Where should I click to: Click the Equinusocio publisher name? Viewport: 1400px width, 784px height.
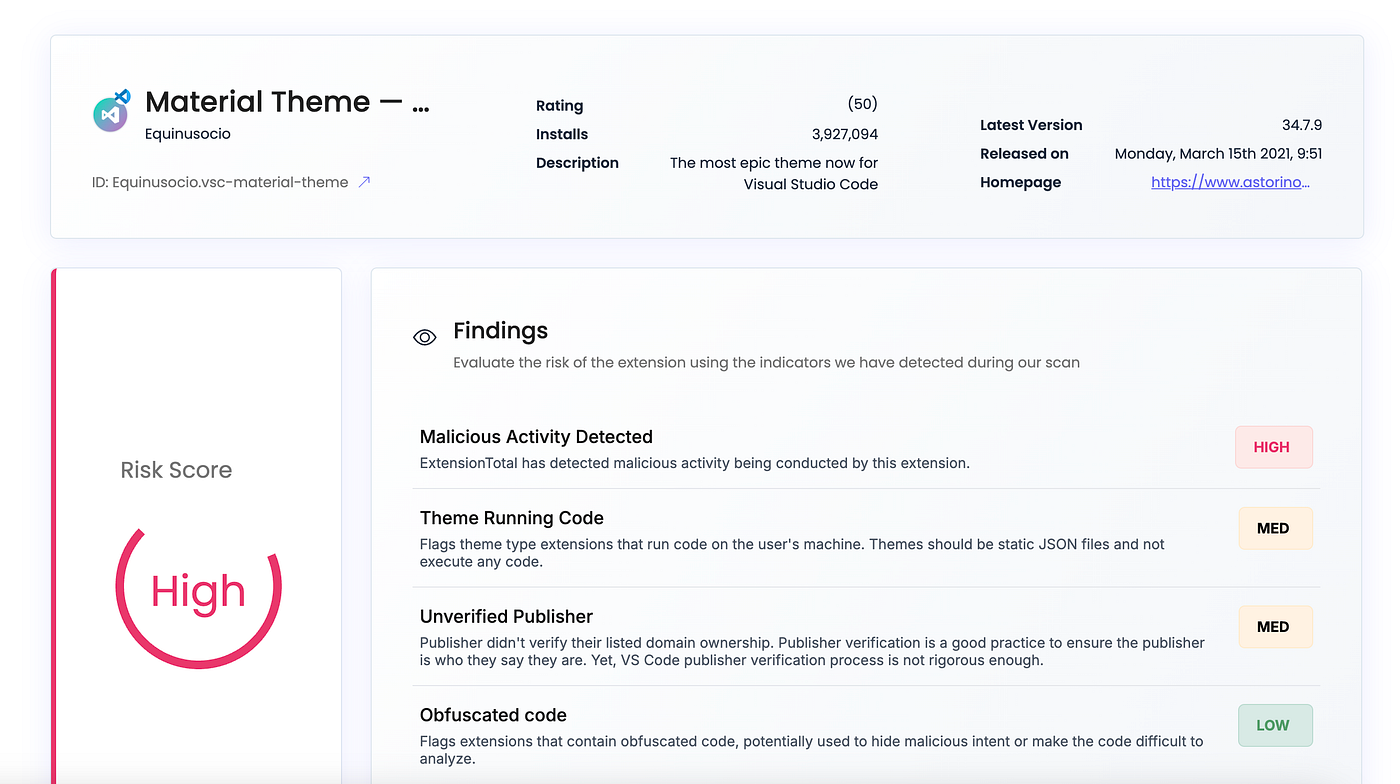point(188,133)
